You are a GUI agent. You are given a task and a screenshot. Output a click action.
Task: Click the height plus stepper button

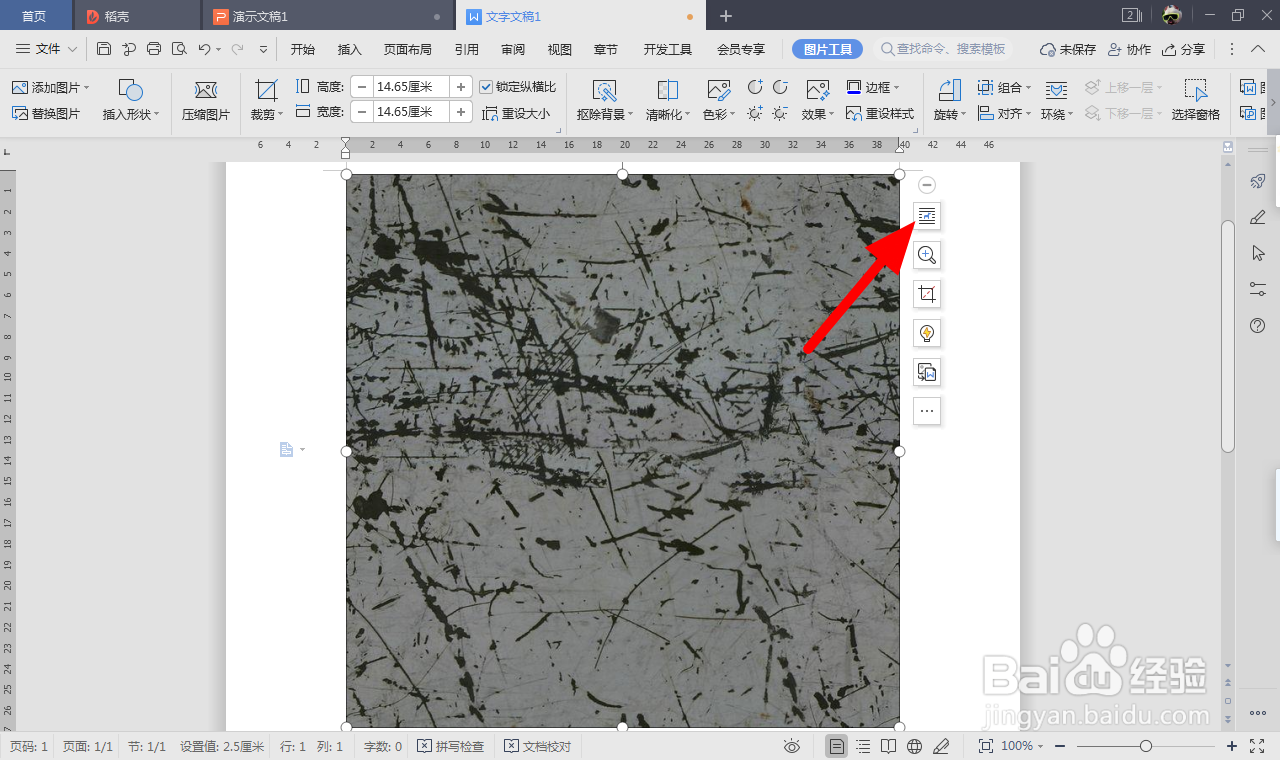461,87
